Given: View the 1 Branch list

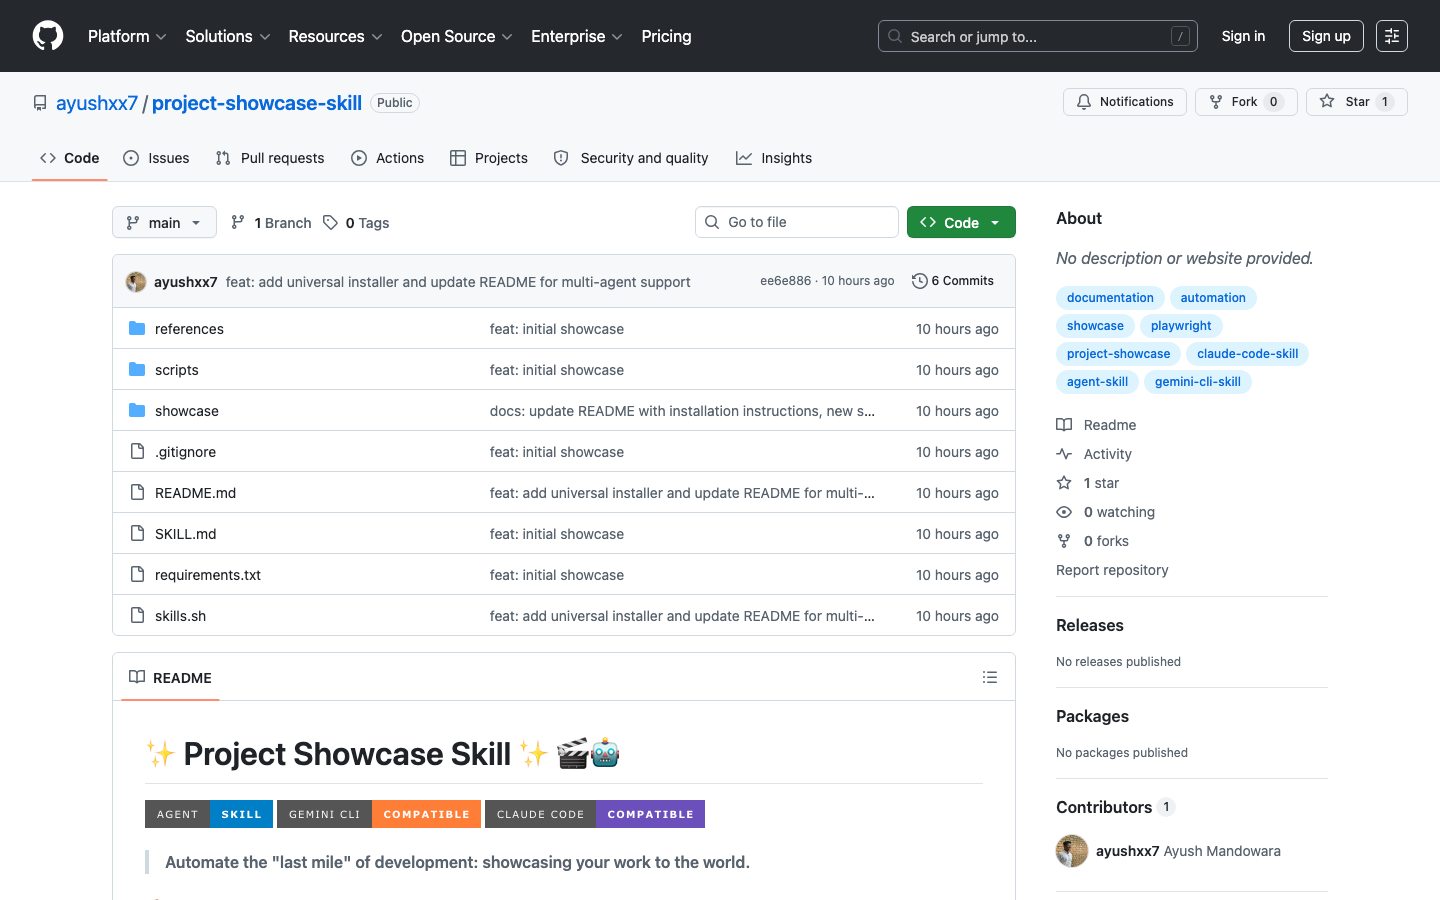Looking at the screenshot, I should click(271, 223).
